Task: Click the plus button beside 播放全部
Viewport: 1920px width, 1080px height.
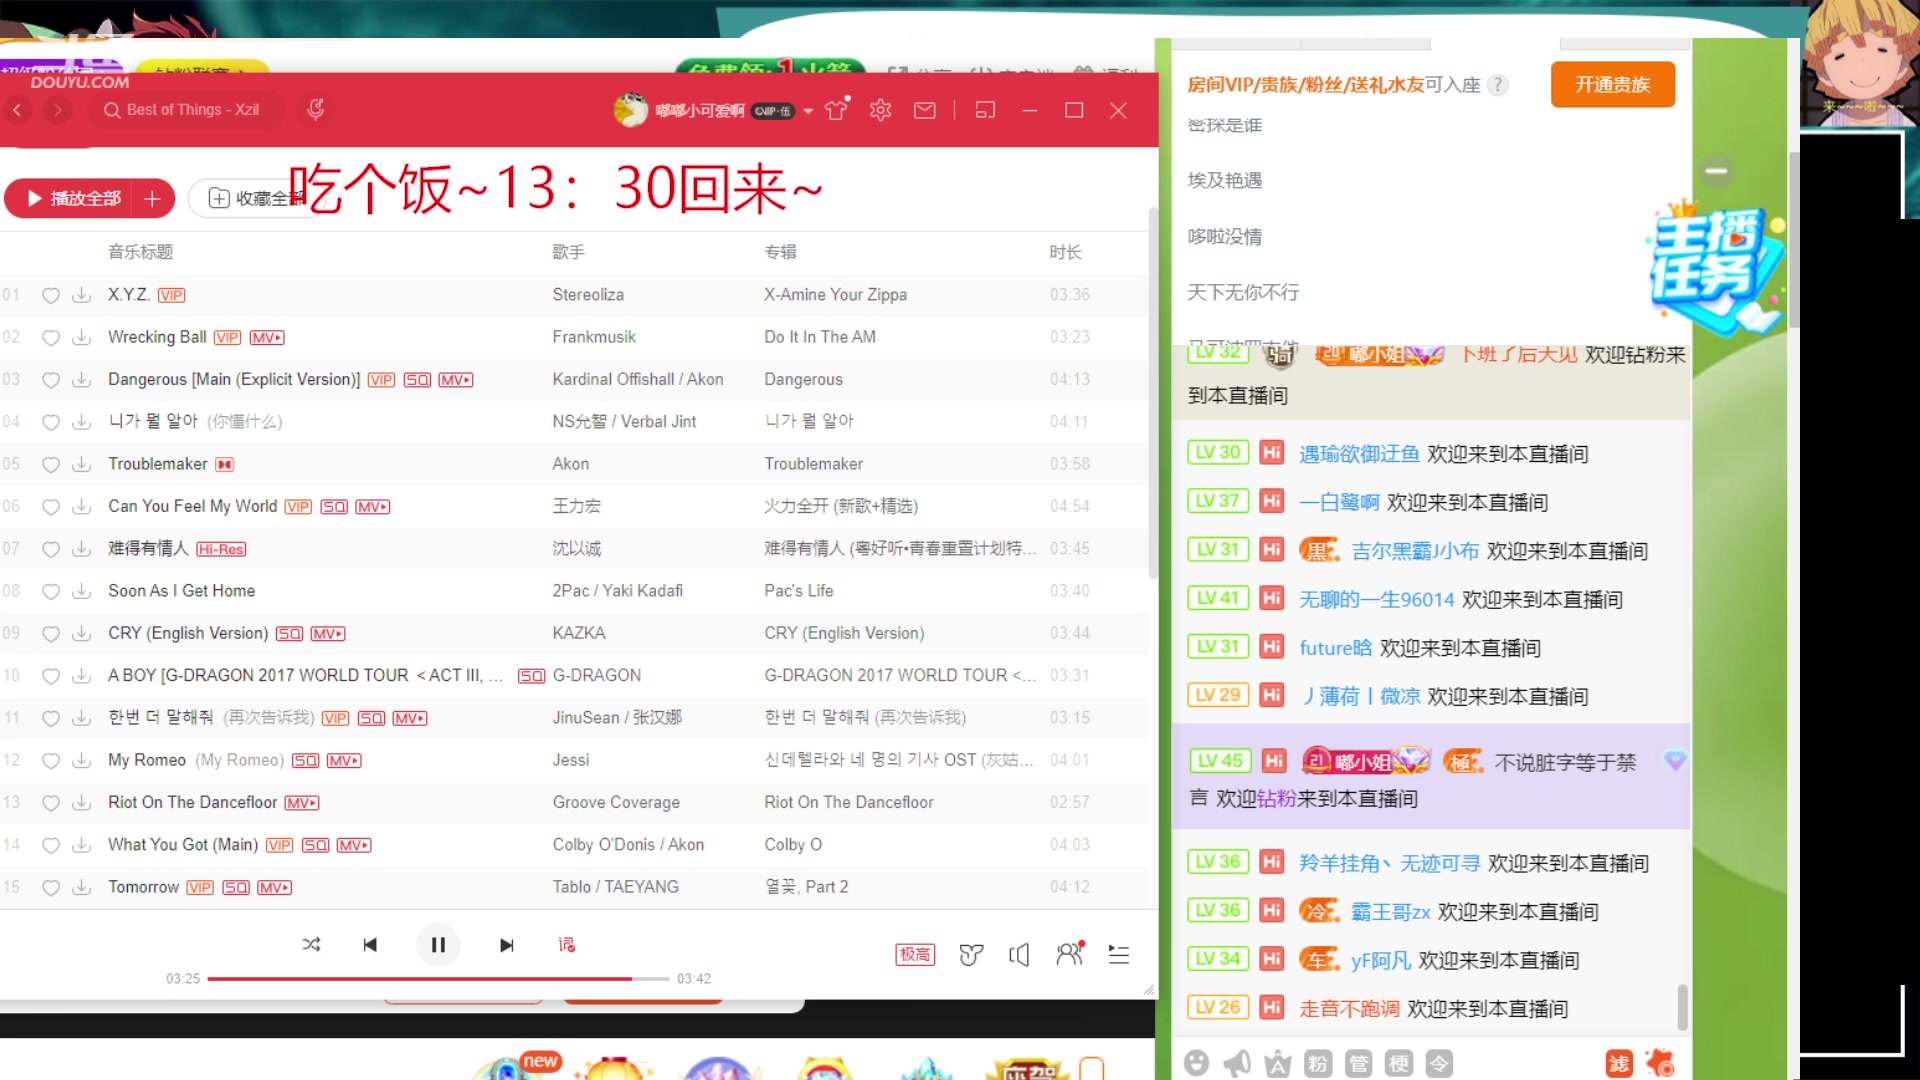Action: point(153,199)
